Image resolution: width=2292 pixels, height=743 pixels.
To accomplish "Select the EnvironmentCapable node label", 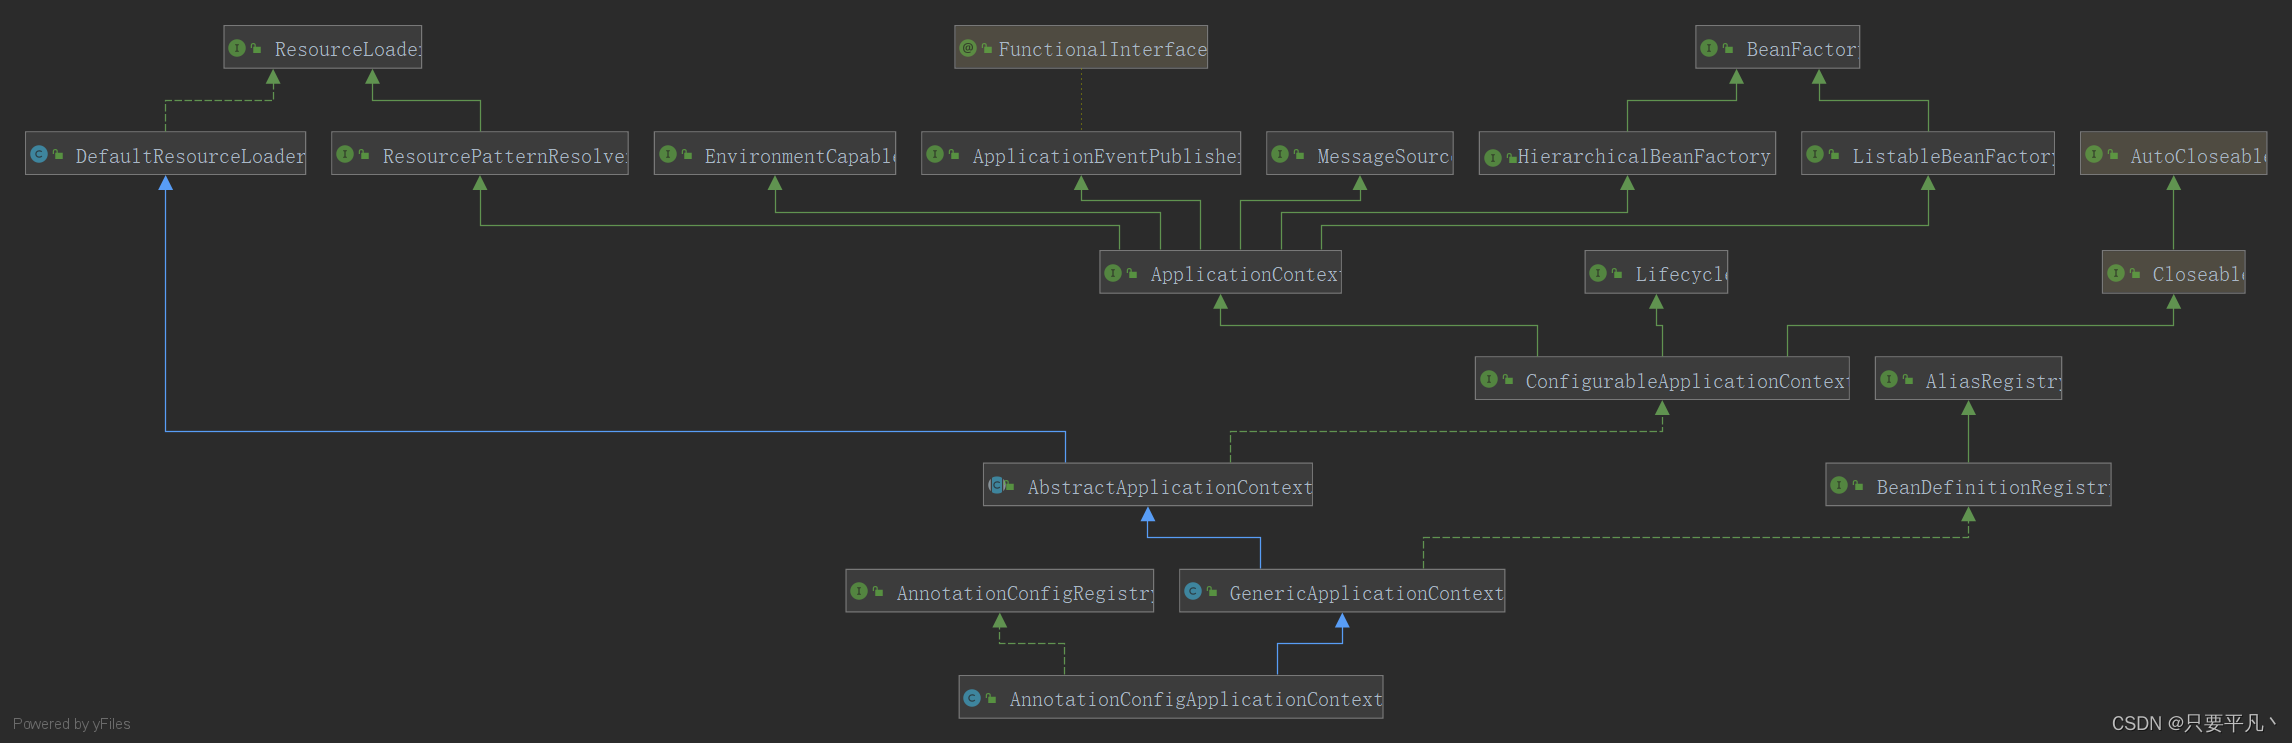I will click(x=800, y=156).
